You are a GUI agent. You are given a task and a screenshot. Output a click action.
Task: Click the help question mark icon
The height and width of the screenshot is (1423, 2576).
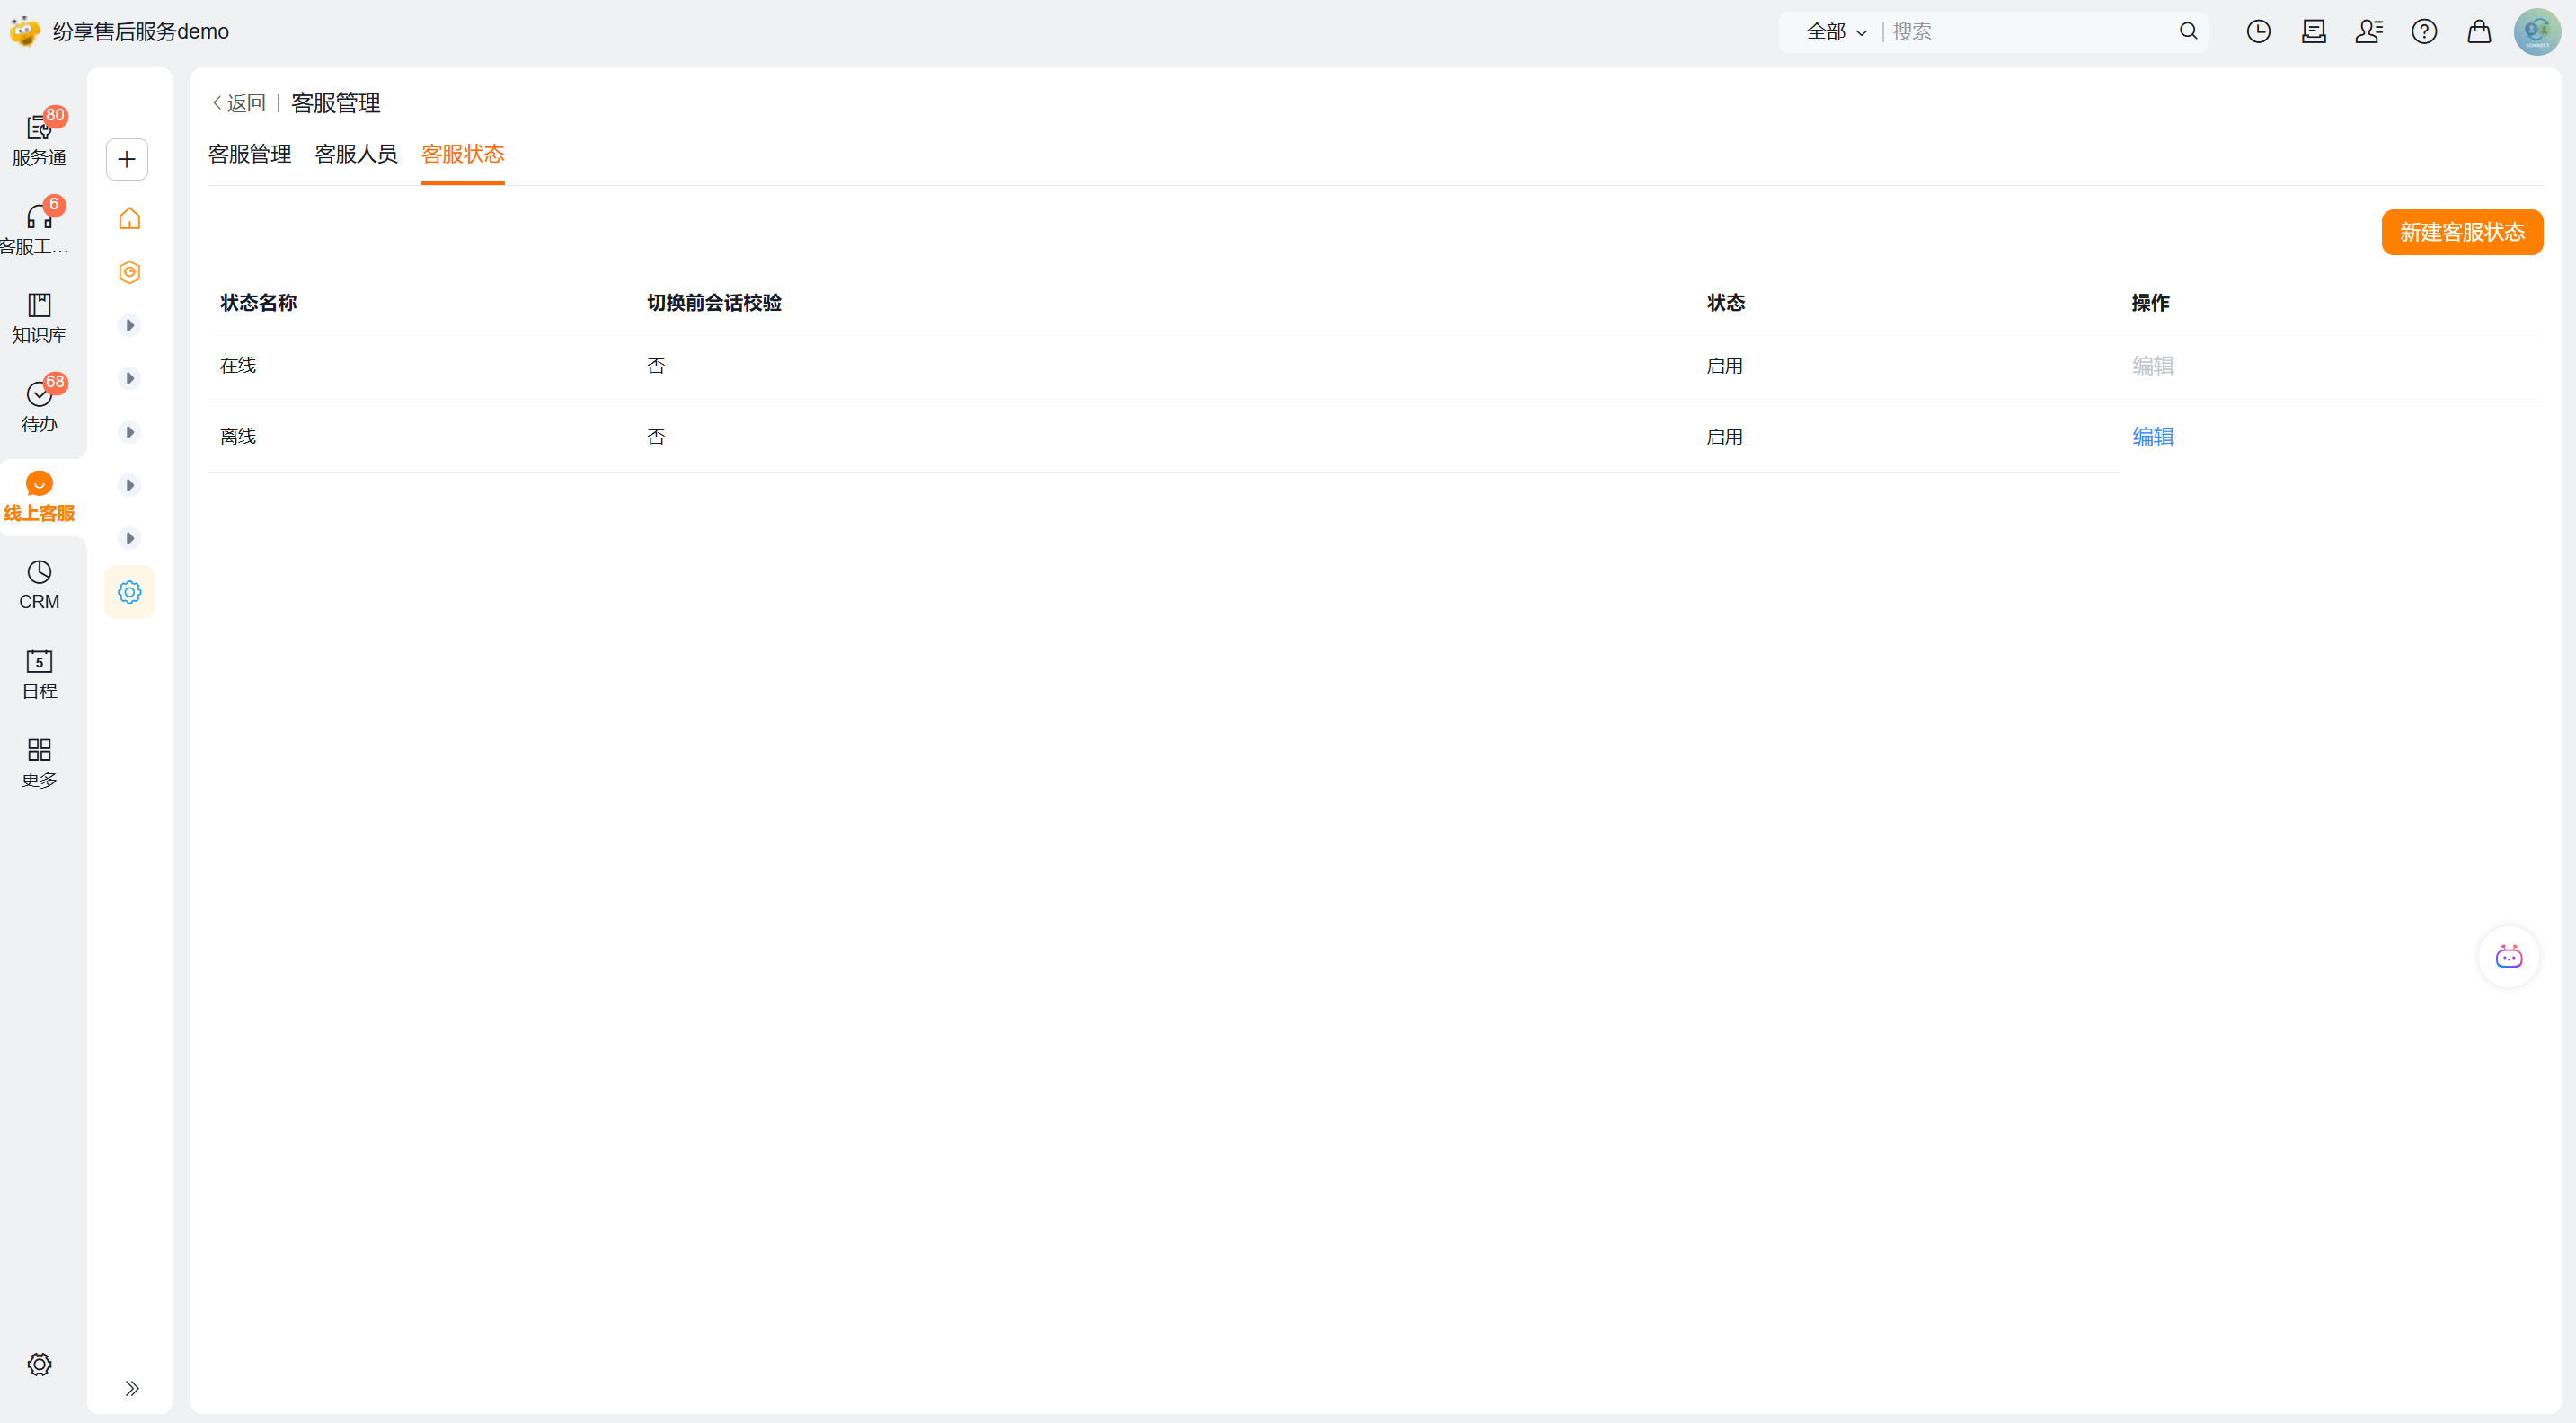[x=2423, y=31]
